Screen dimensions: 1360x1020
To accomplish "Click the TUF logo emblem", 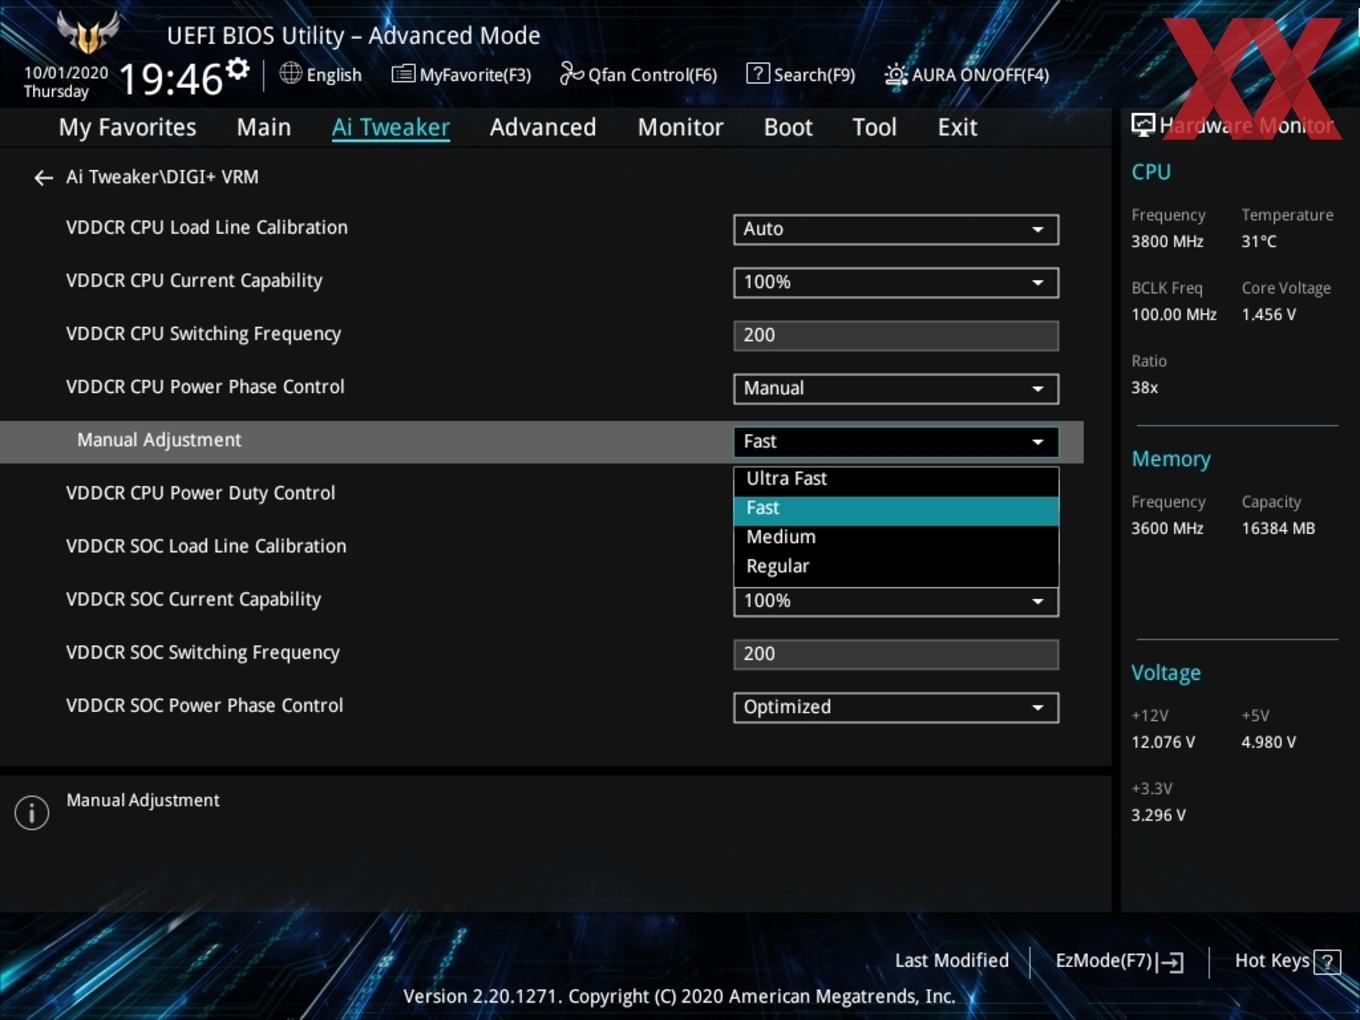I will 88,32.
